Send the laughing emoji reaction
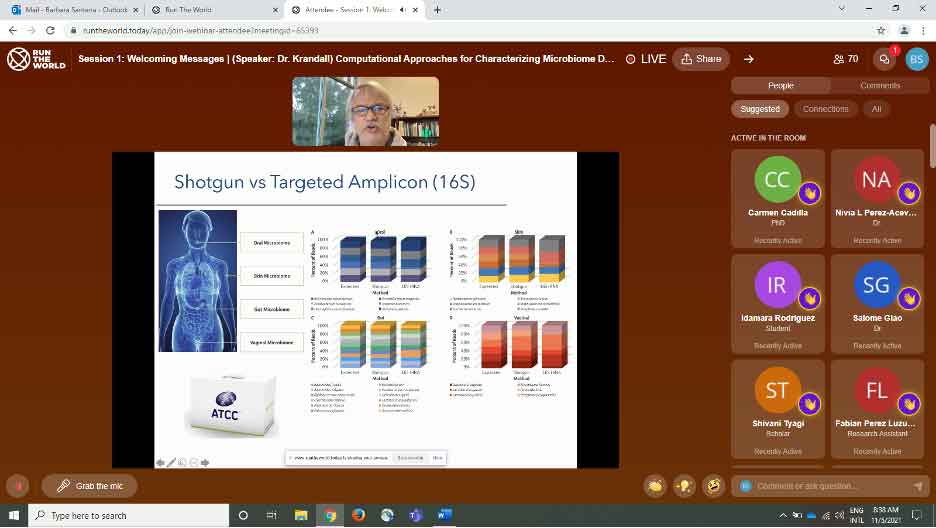936x528 pixels. click(x=713, y=486)
